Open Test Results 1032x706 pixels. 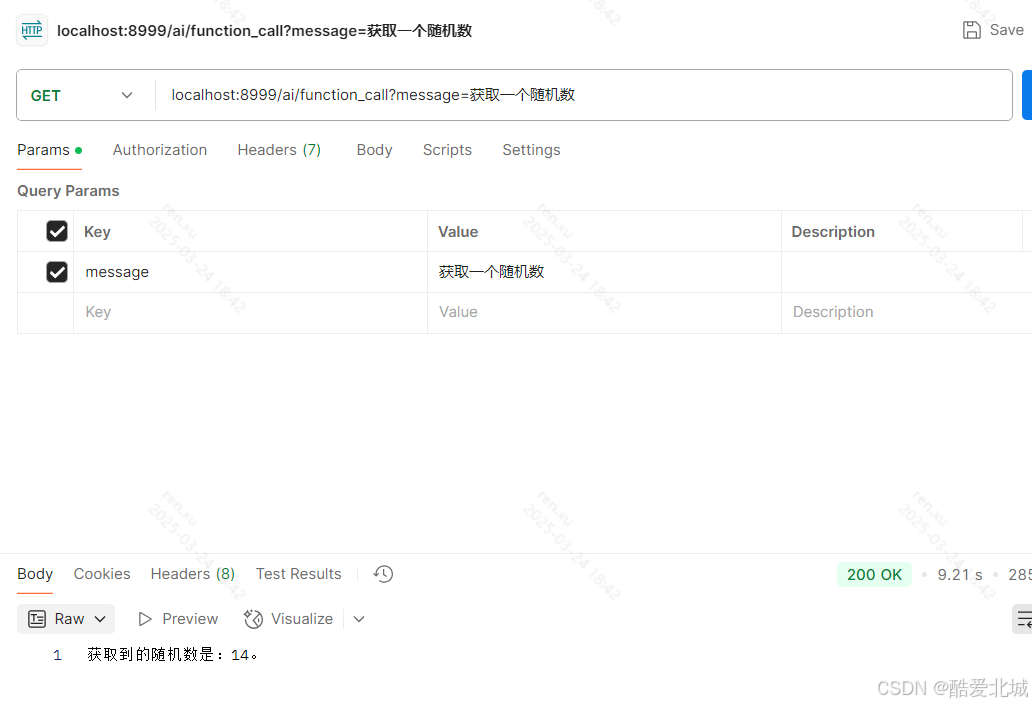click(298, 573)
